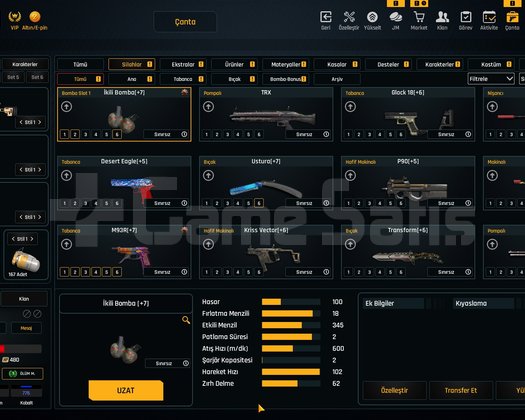Click the VIP laurel icon

[x=14, y=16]
